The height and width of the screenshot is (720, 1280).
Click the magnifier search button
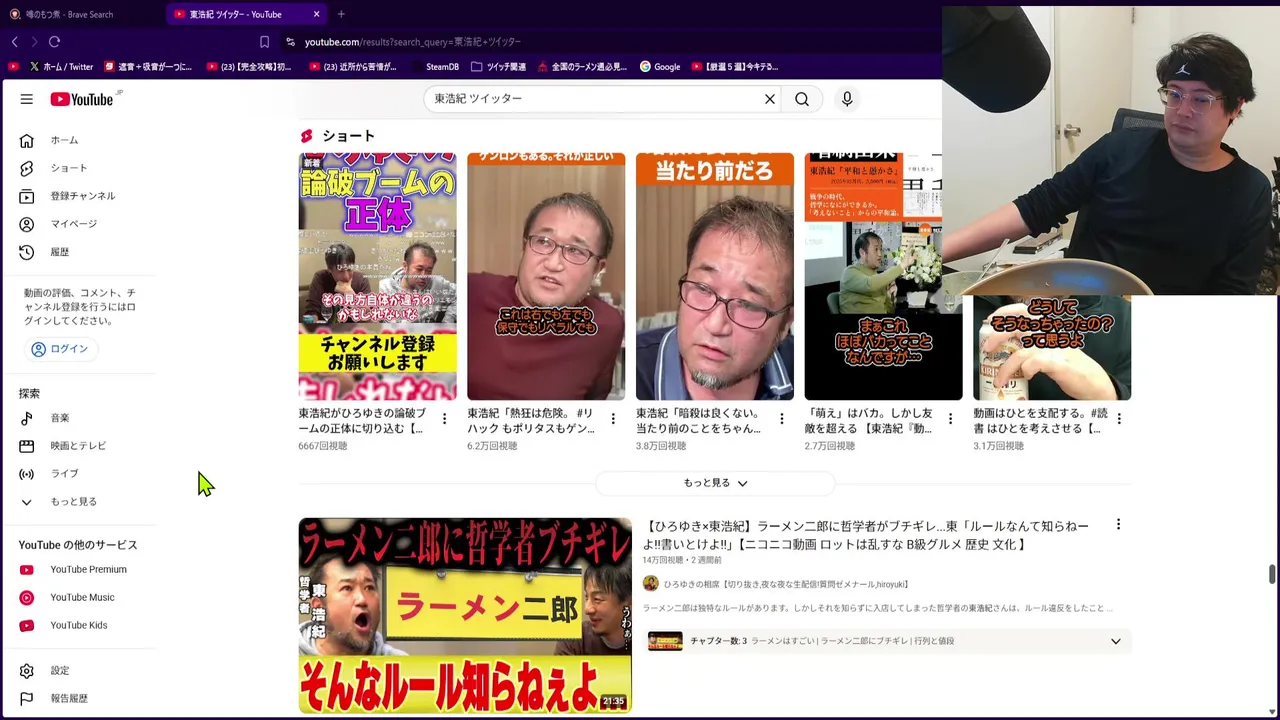(x=802, y=99)
